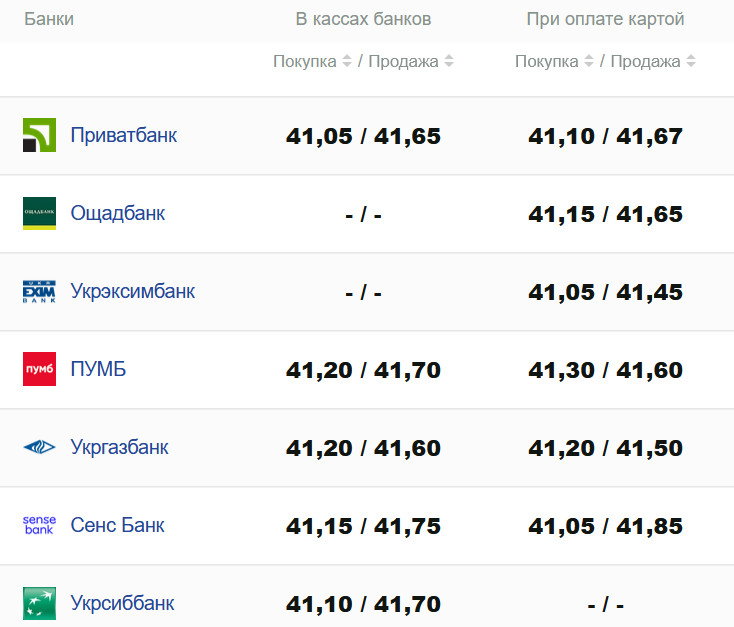Open the Укрэксимбанк link

pyautogui.click(x=132, y=291)
